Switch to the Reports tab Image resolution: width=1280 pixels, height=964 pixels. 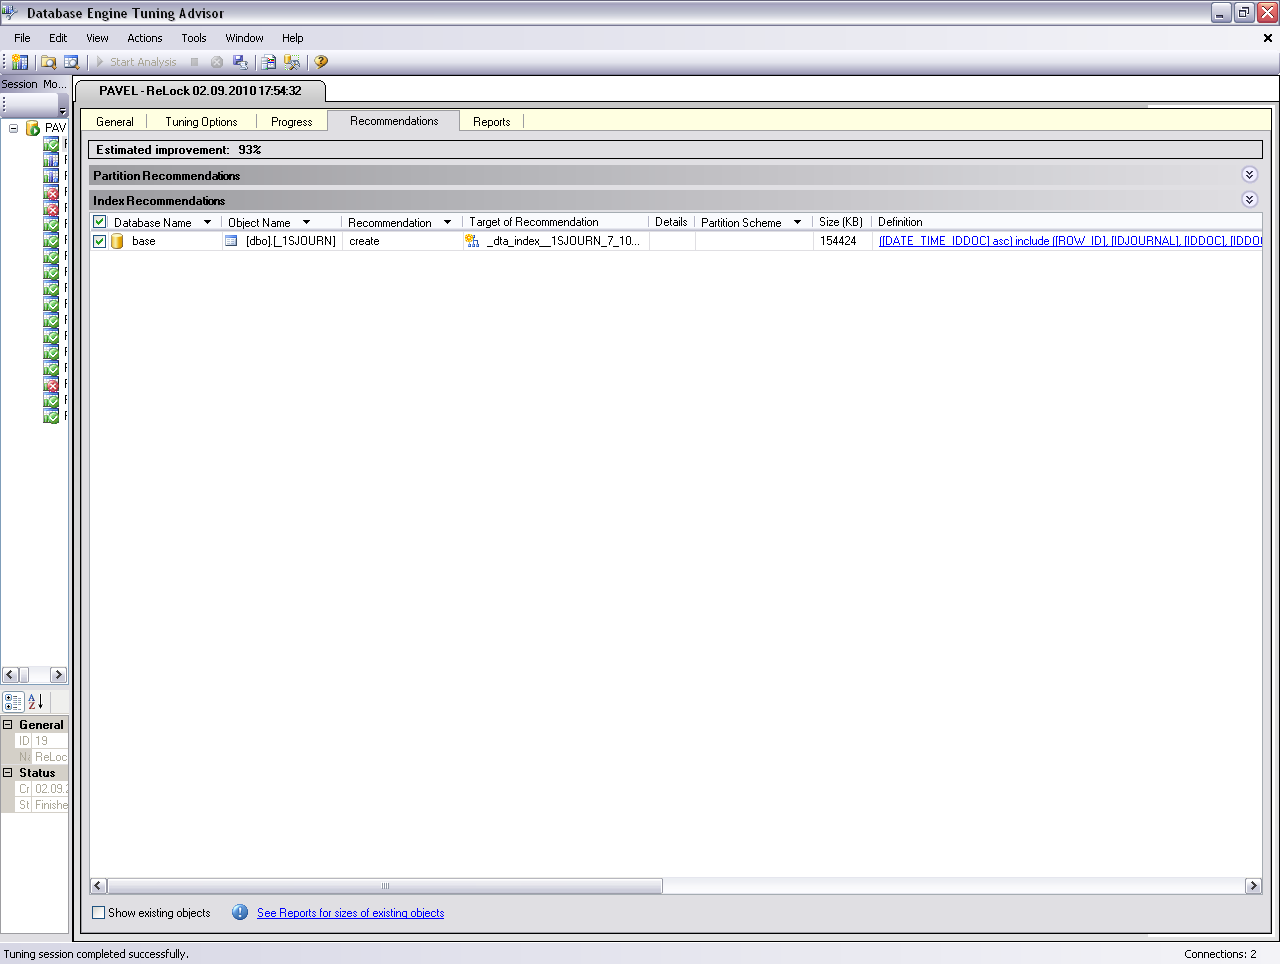[491, 122]
